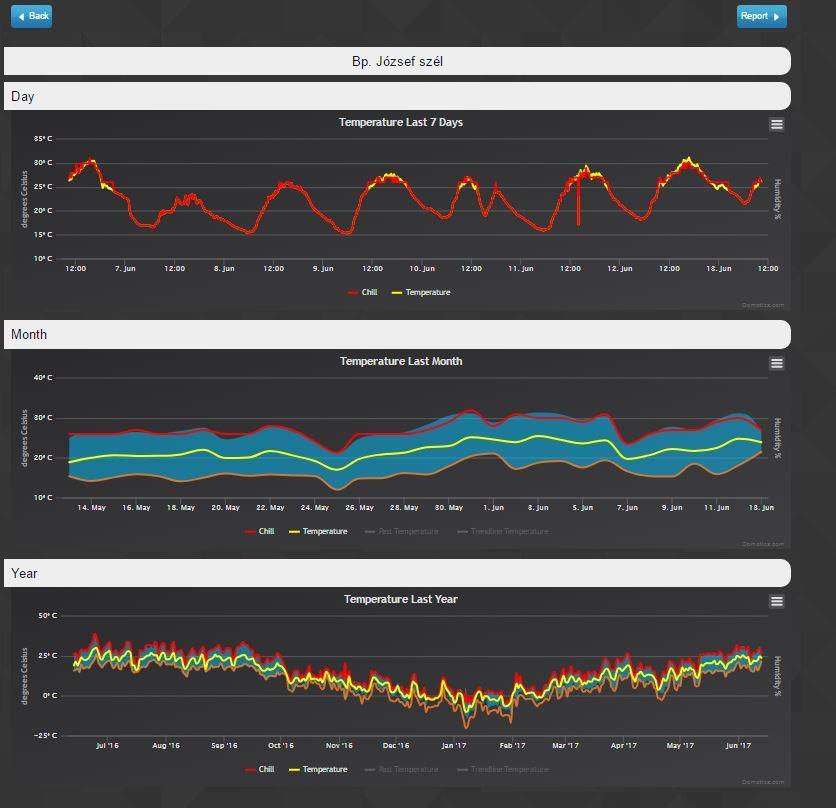Show Past Temperature in the Last Month chart
The image size is (836, 808).
tap(401, 531)
